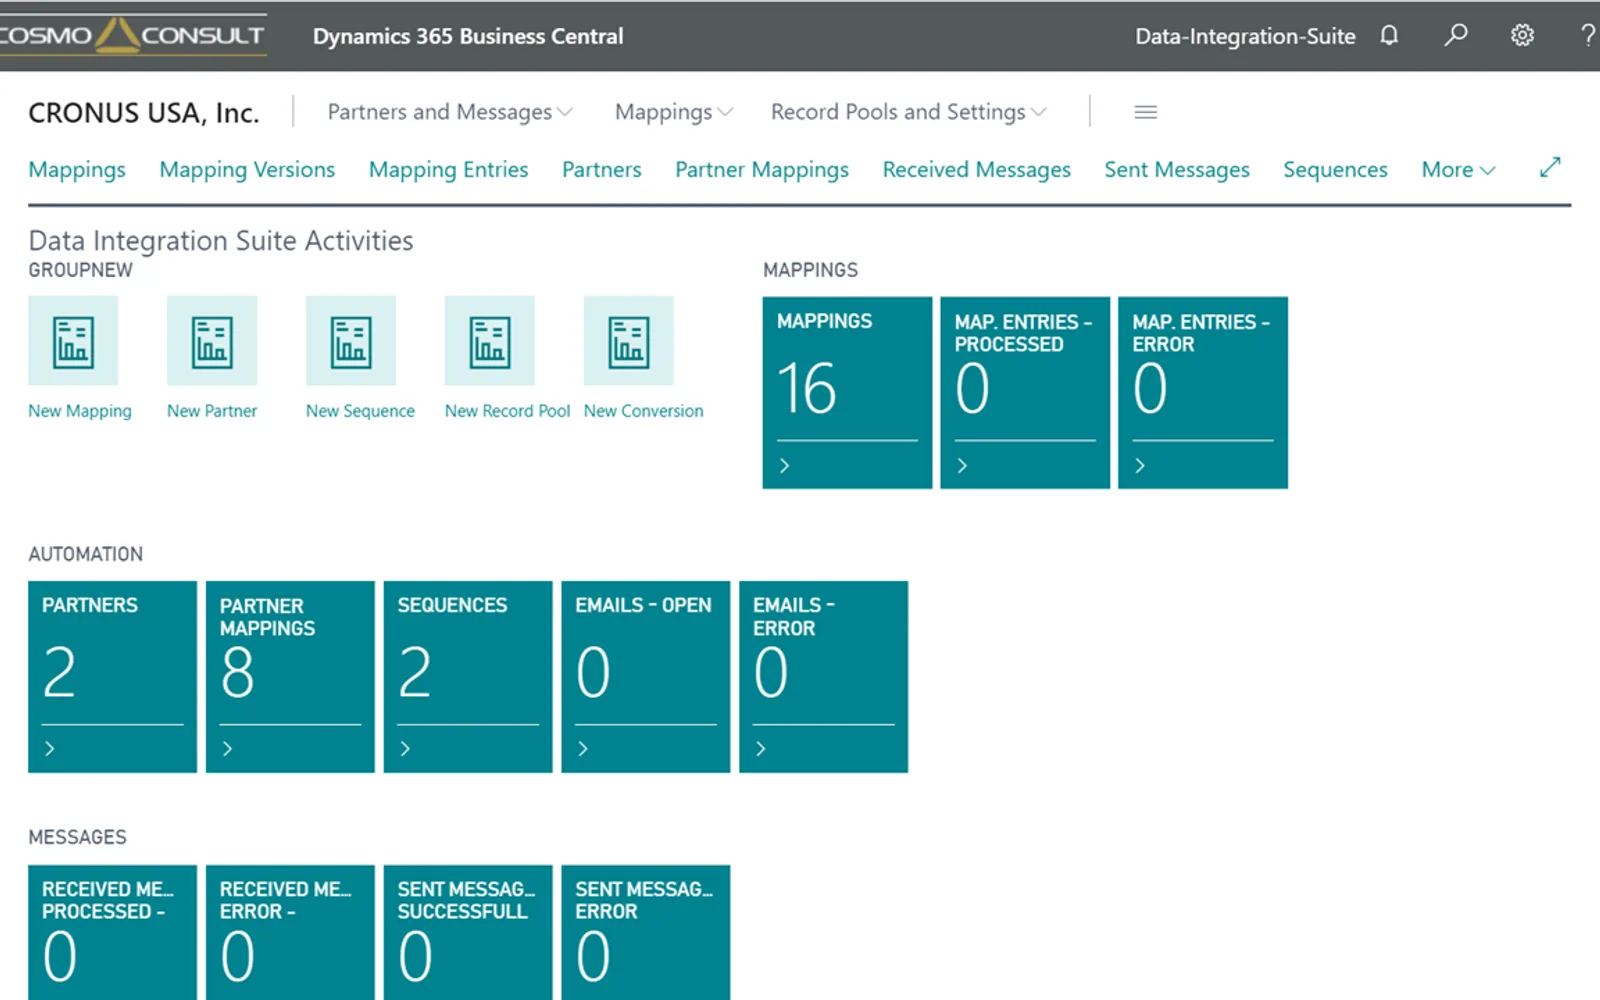Open the Received Me... Error tile
The image size is (1600, 1000).
(290, 932)
